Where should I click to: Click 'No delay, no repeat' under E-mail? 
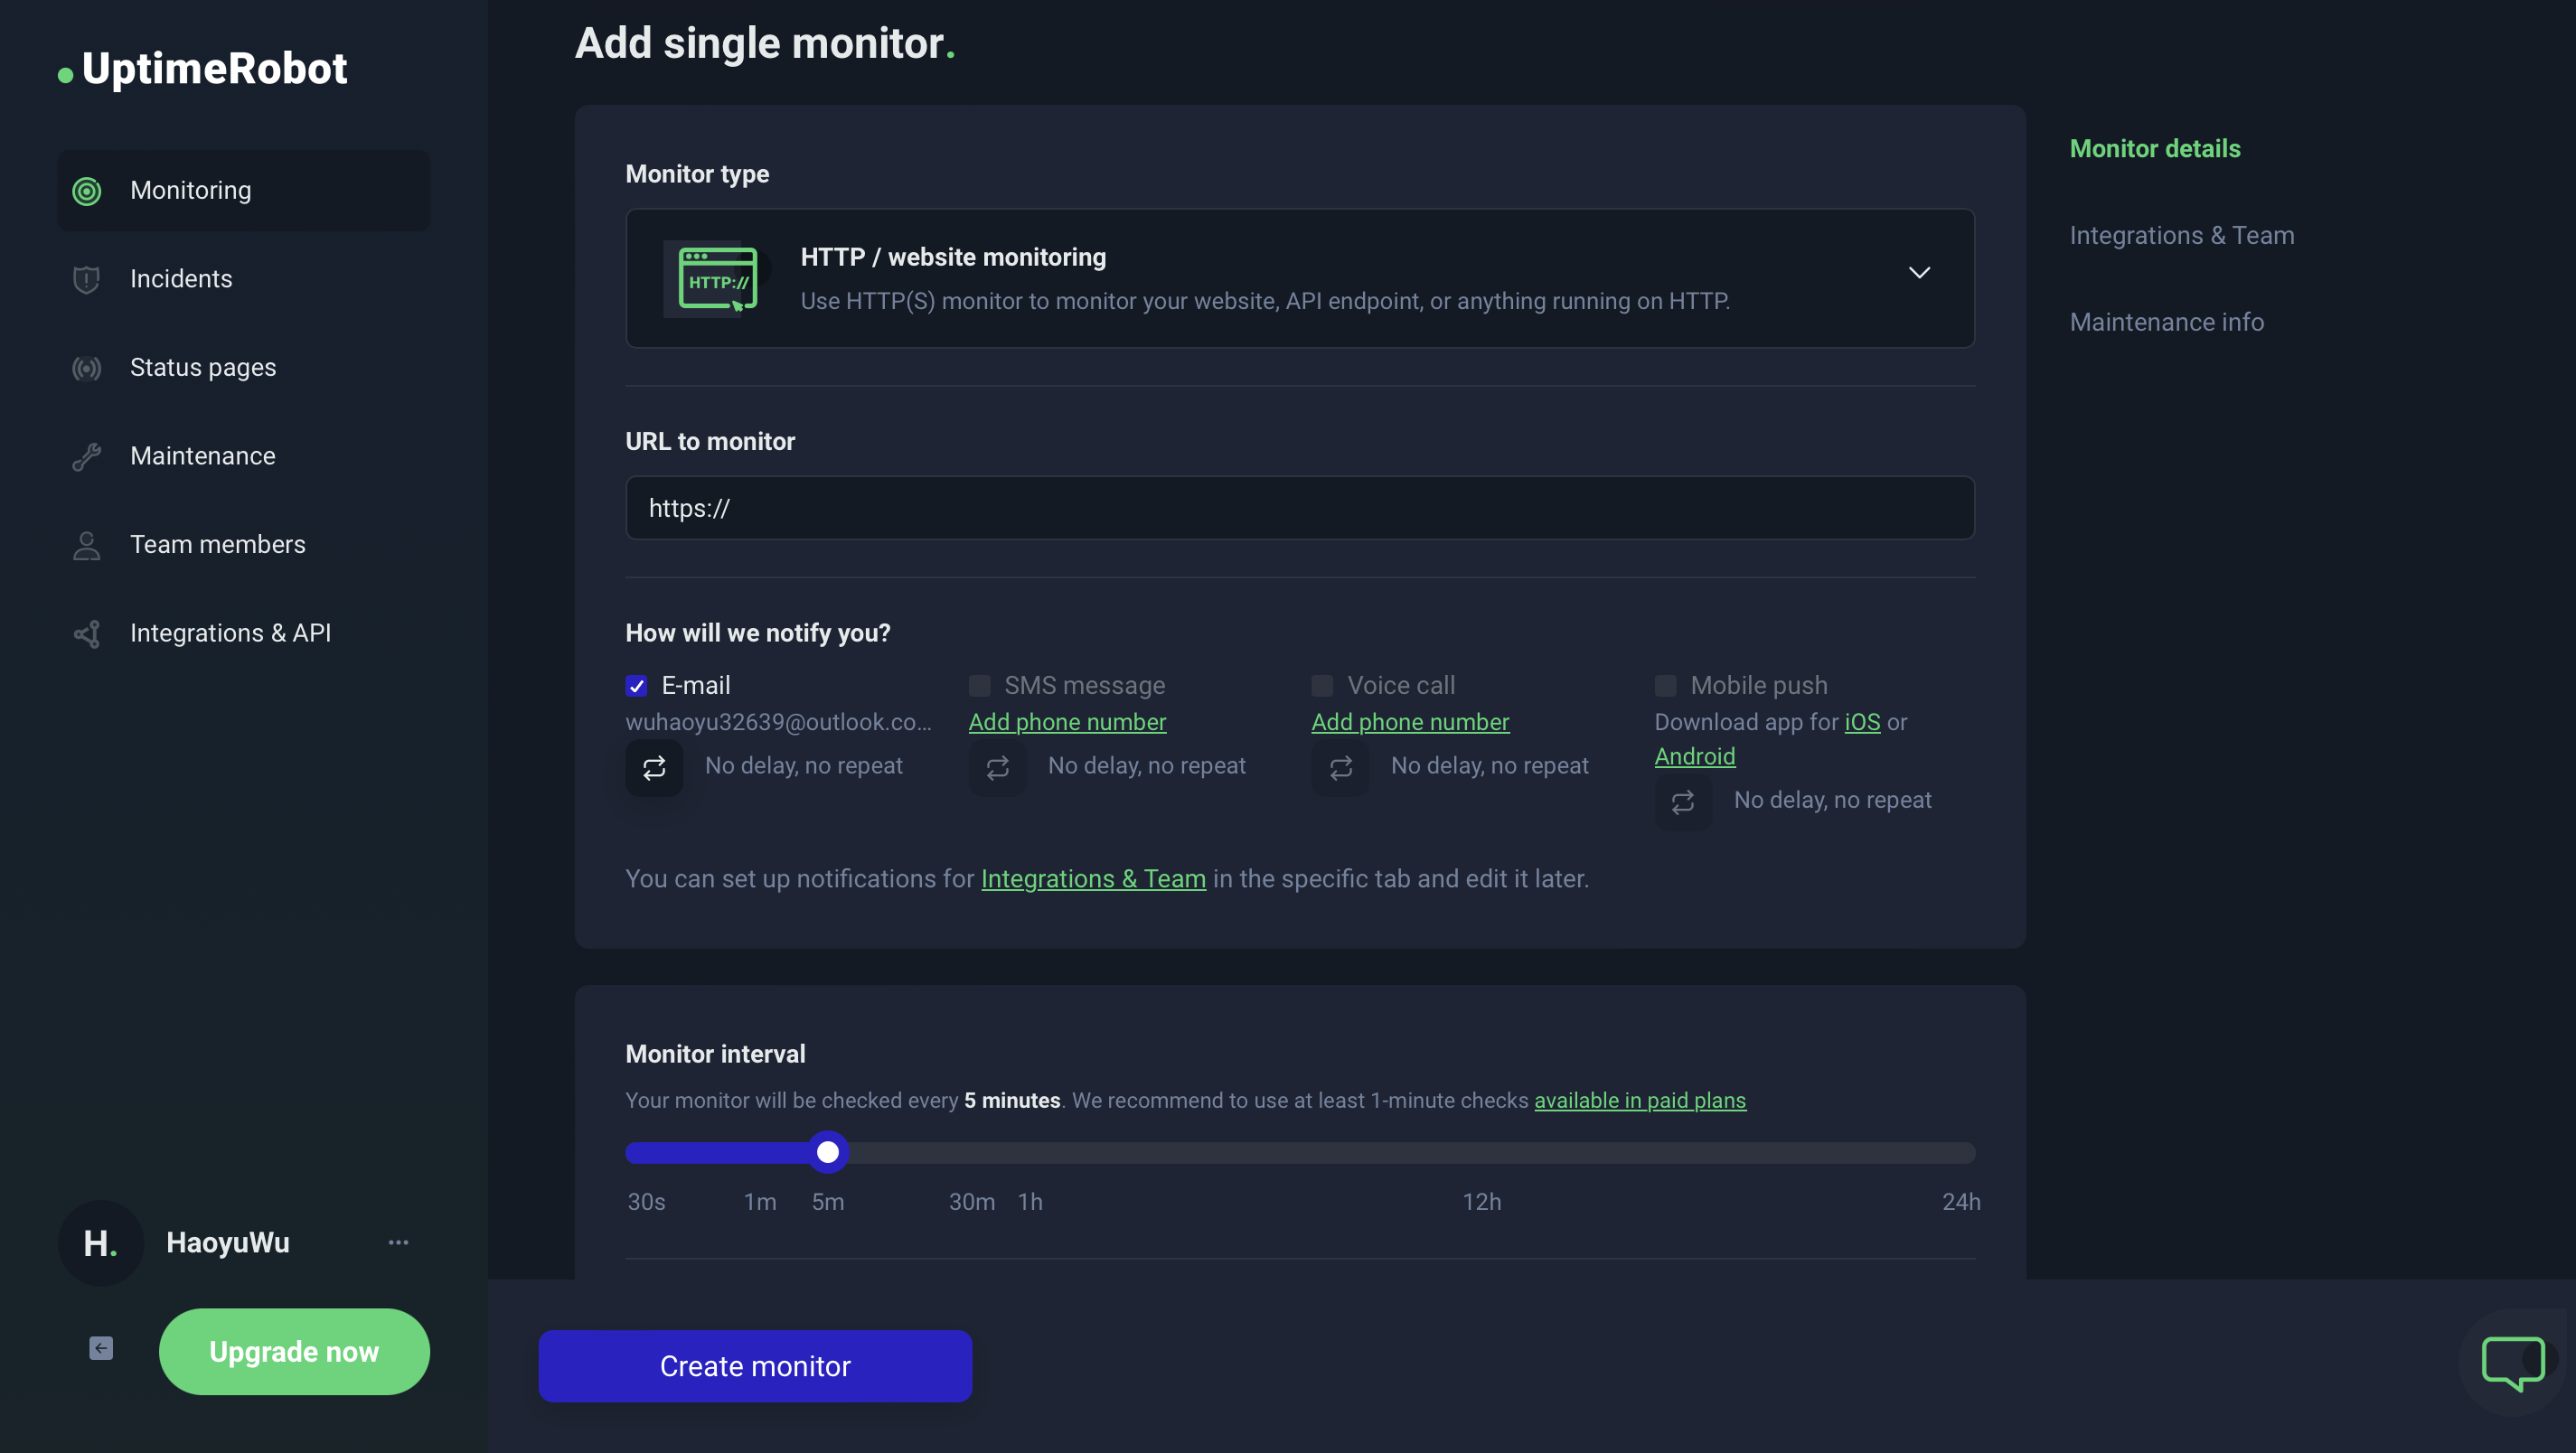coord(803,766)
